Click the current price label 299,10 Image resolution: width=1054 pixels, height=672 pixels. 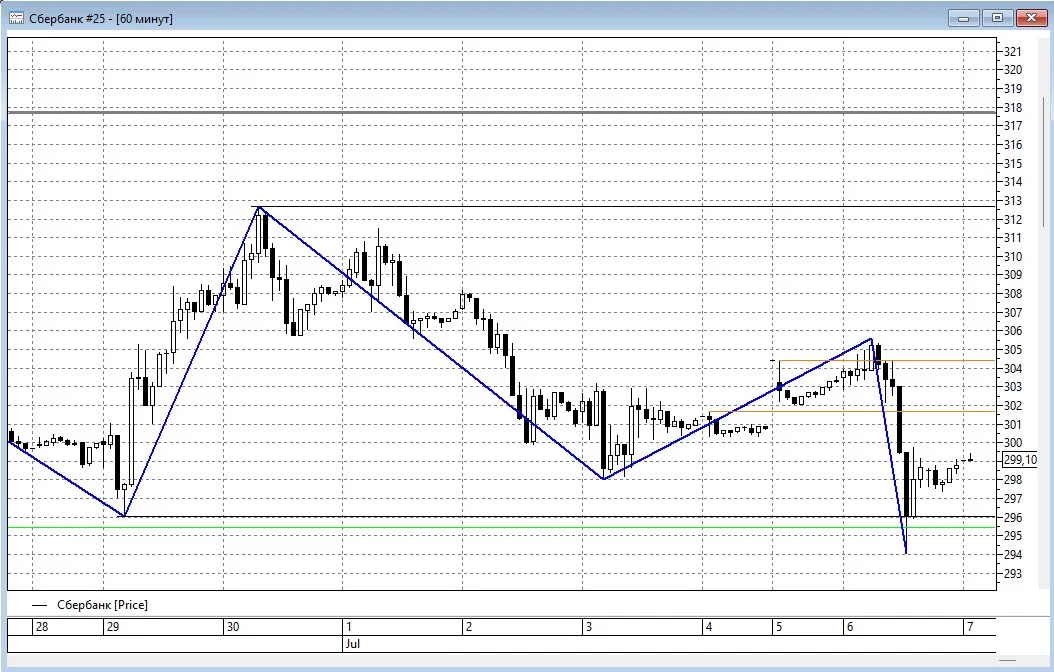[1020, 460]
